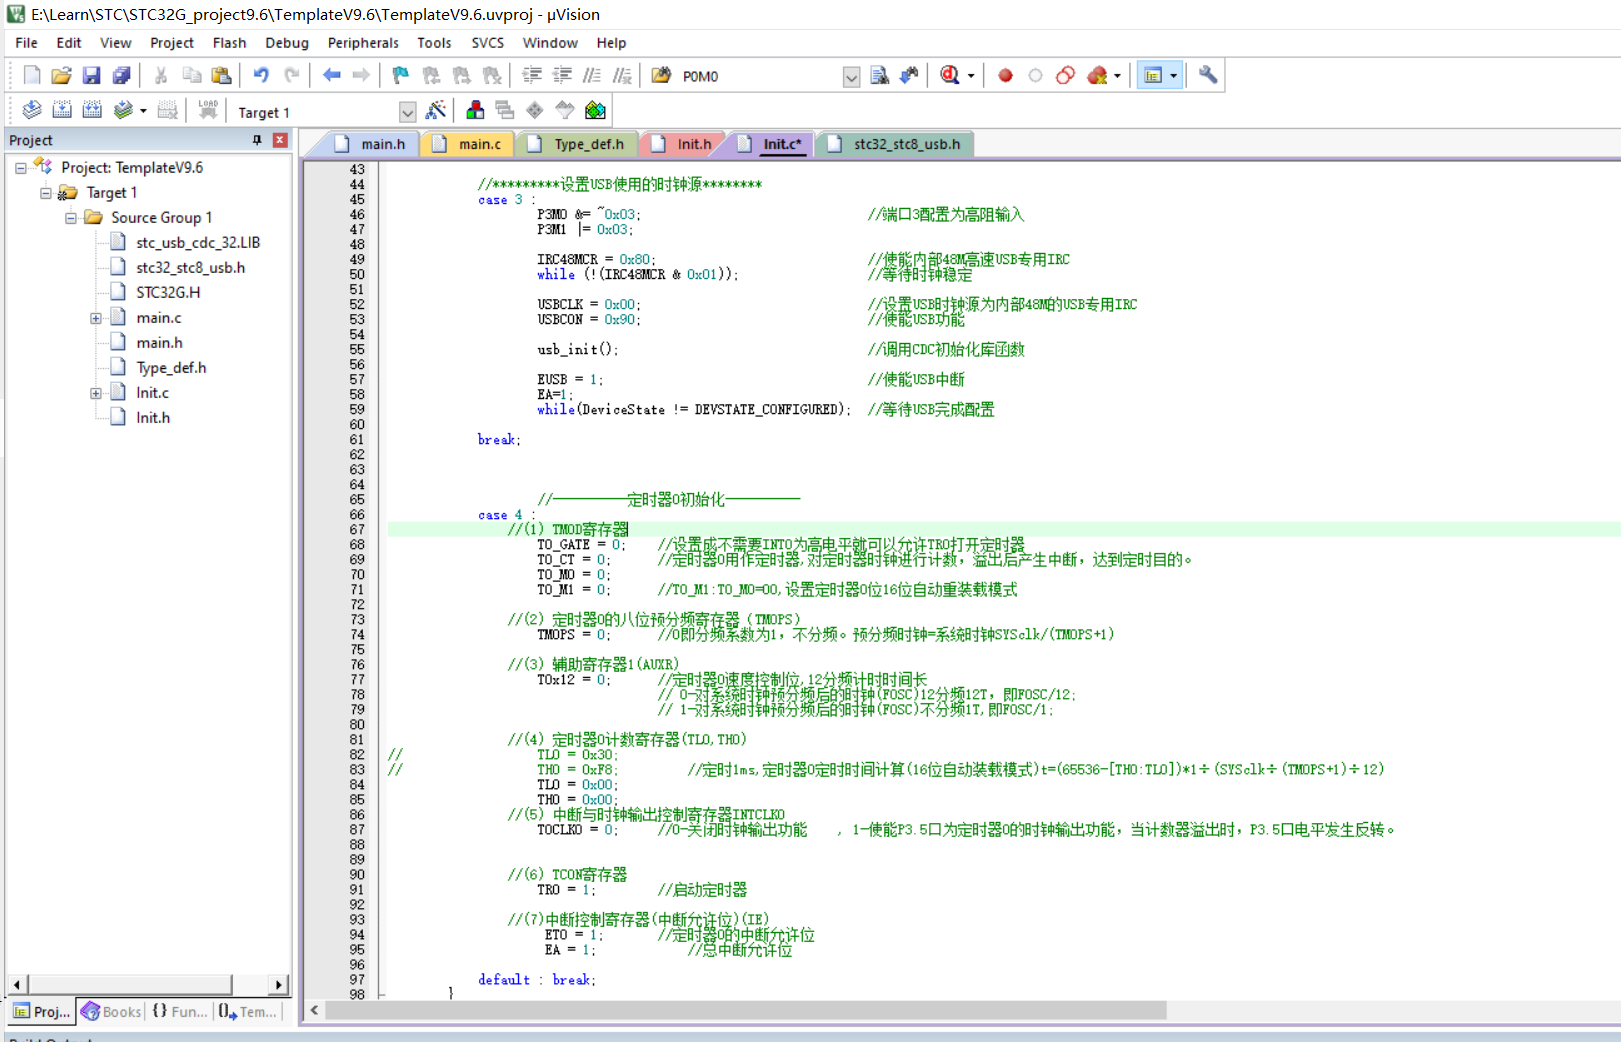Insert a bookmark with the flag icon
The image size is (1621, 1042).
coord(401,75)
